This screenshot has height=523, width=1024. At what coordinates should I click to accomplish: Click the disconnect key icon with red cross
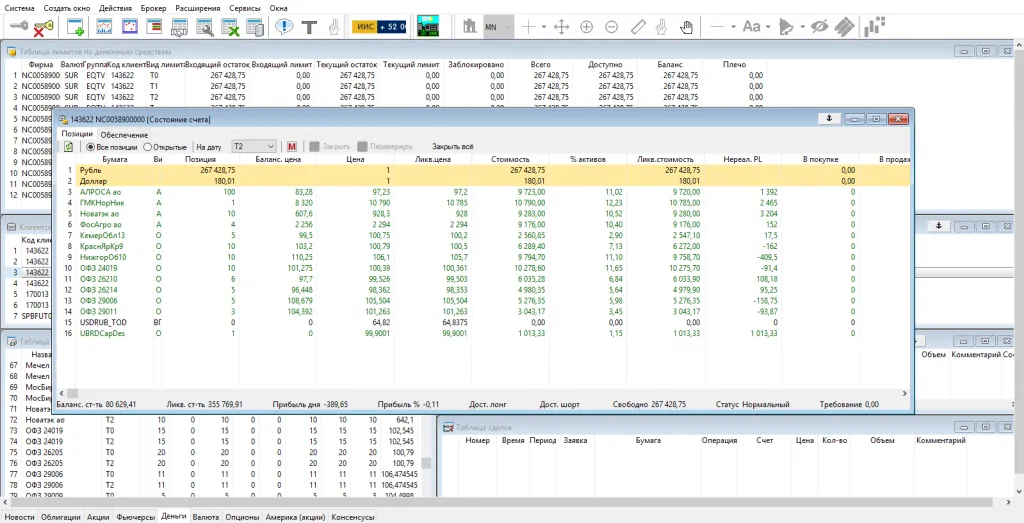43,27
